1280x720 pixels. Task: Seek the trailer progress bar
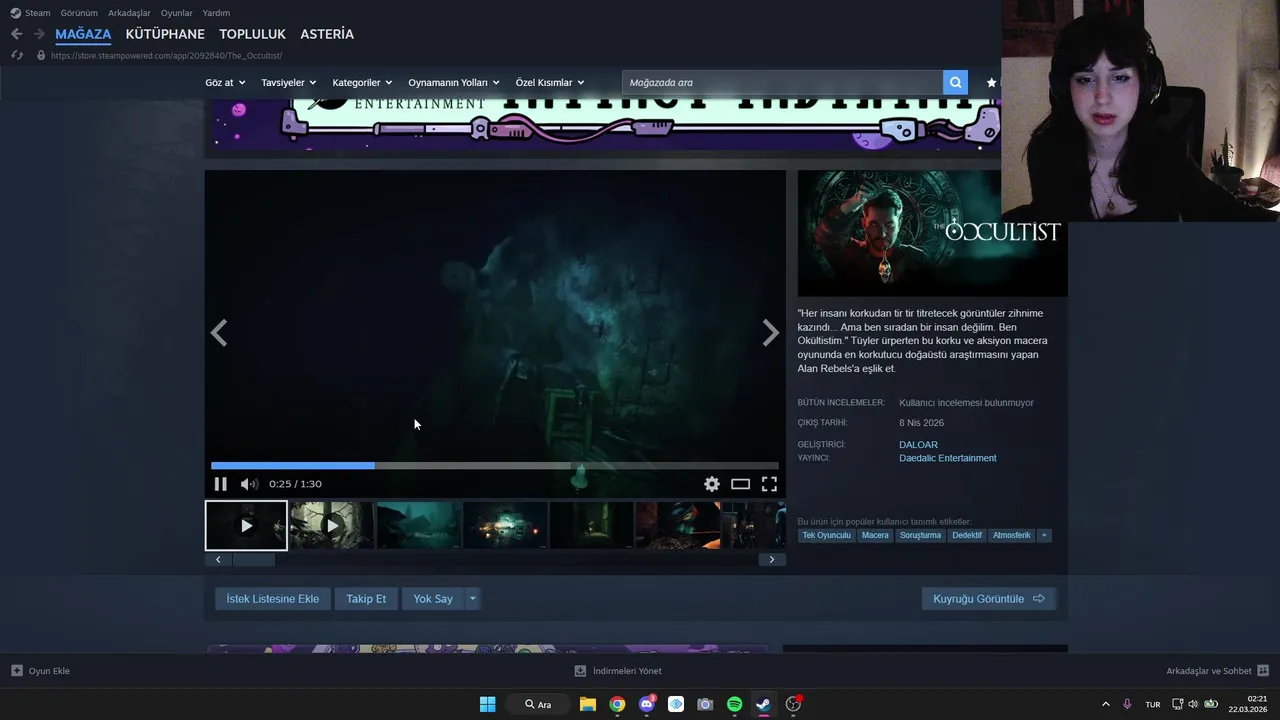(495, 466)
